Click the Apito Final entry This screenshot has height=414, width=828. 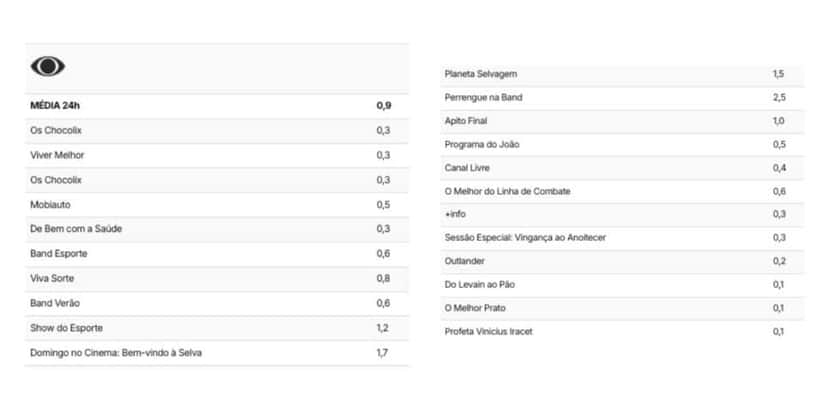(623, 121)
